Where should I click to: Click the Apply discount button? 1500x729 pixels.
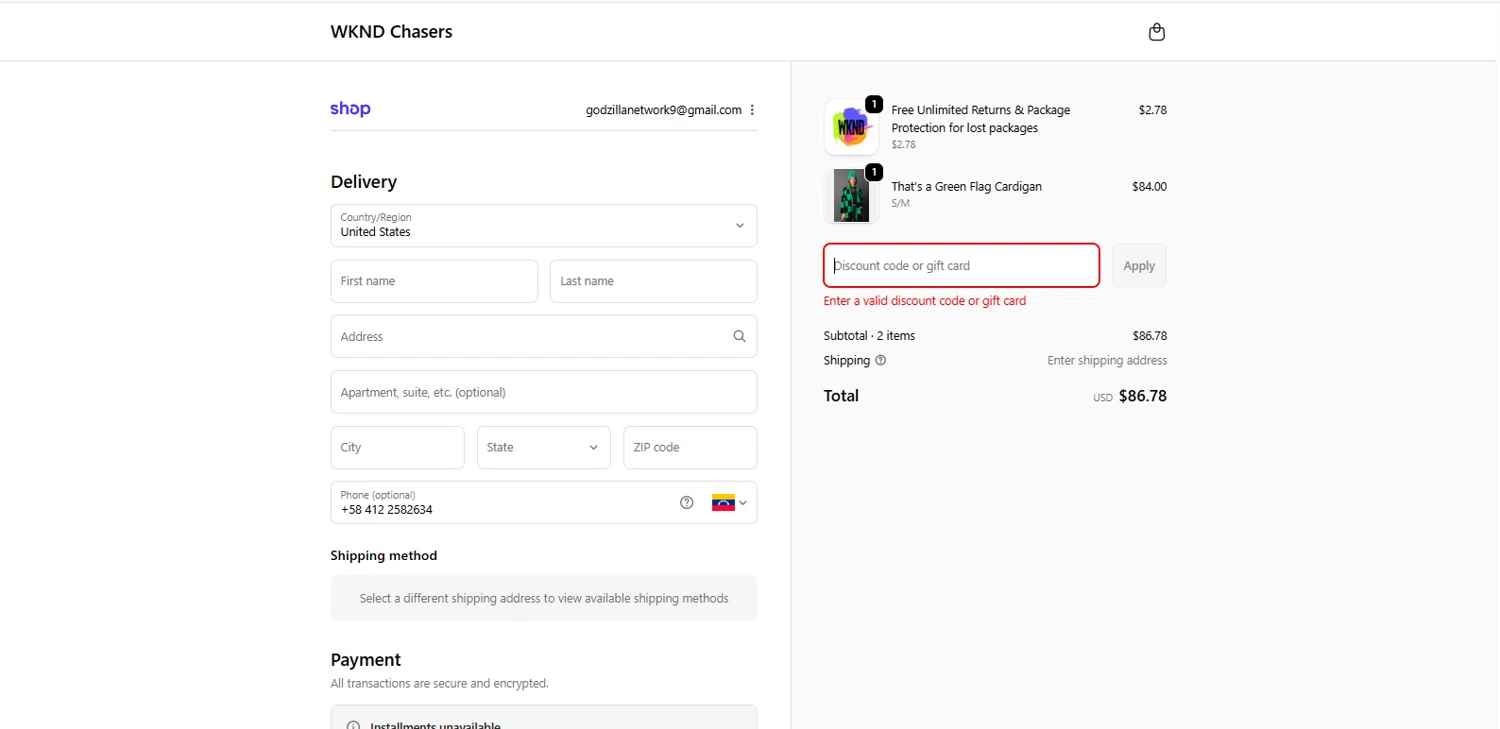pos(1139,266)
